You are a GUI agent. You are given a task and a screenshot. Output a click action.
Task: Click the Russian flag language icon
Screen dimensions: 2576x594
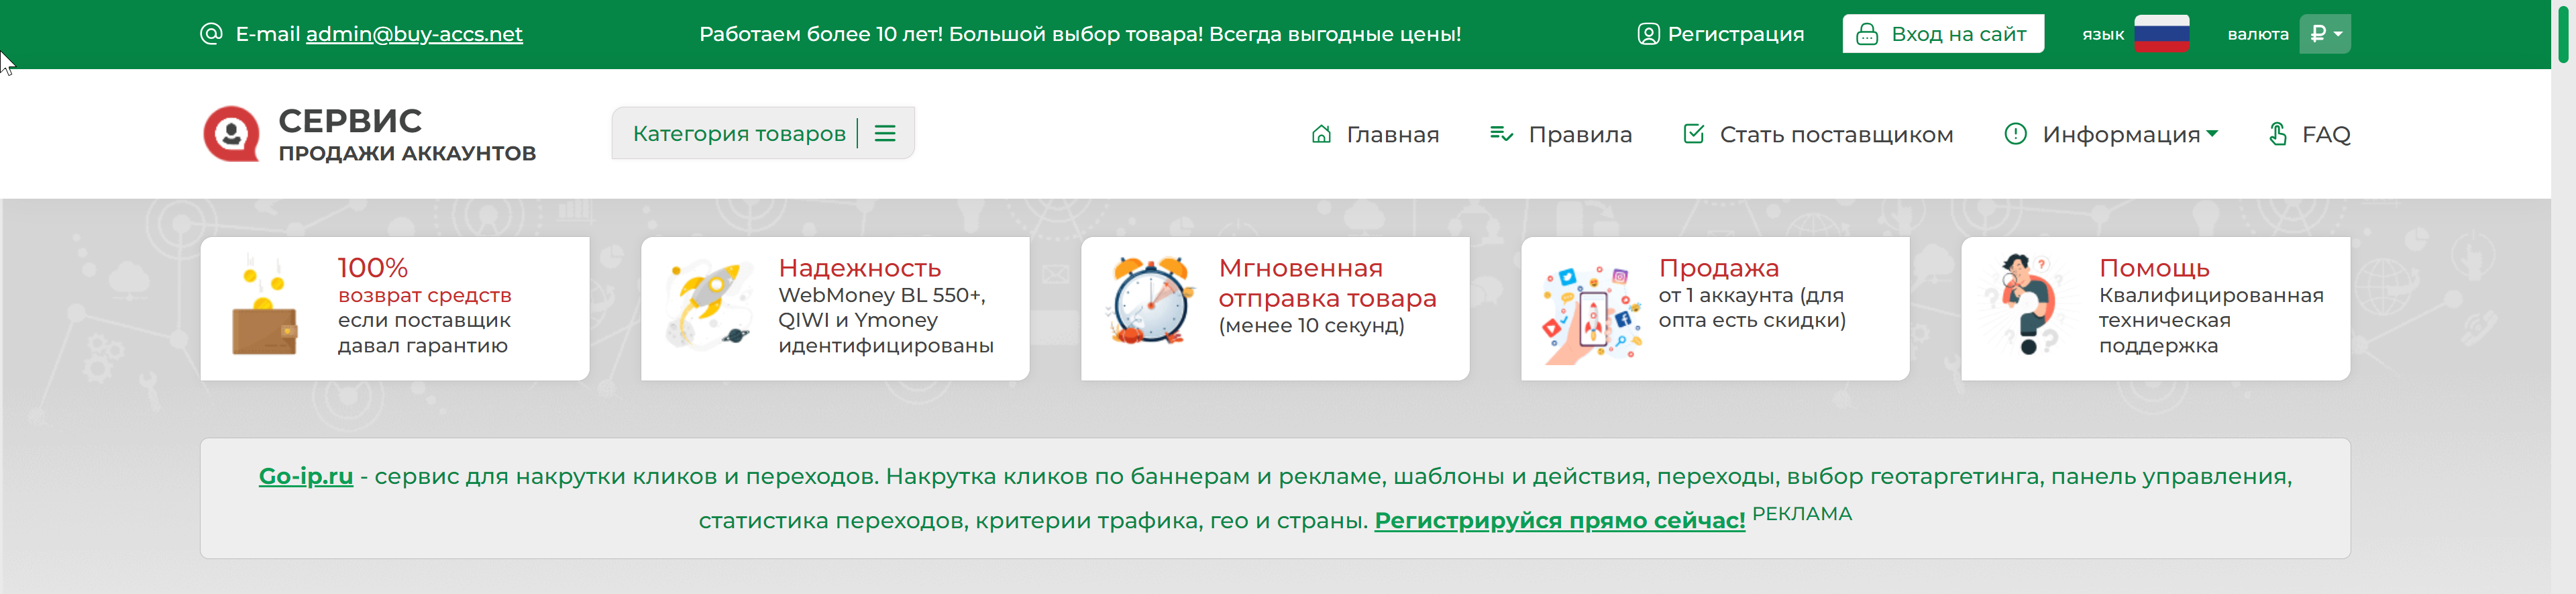click(x=2161, y=34)
